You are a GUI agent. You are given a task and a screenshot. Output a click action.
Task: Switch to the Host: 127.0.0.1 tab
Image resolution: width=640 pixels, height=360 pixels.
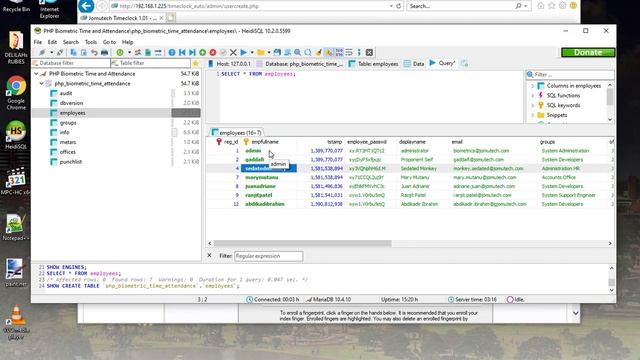click(x=229, y=64)
